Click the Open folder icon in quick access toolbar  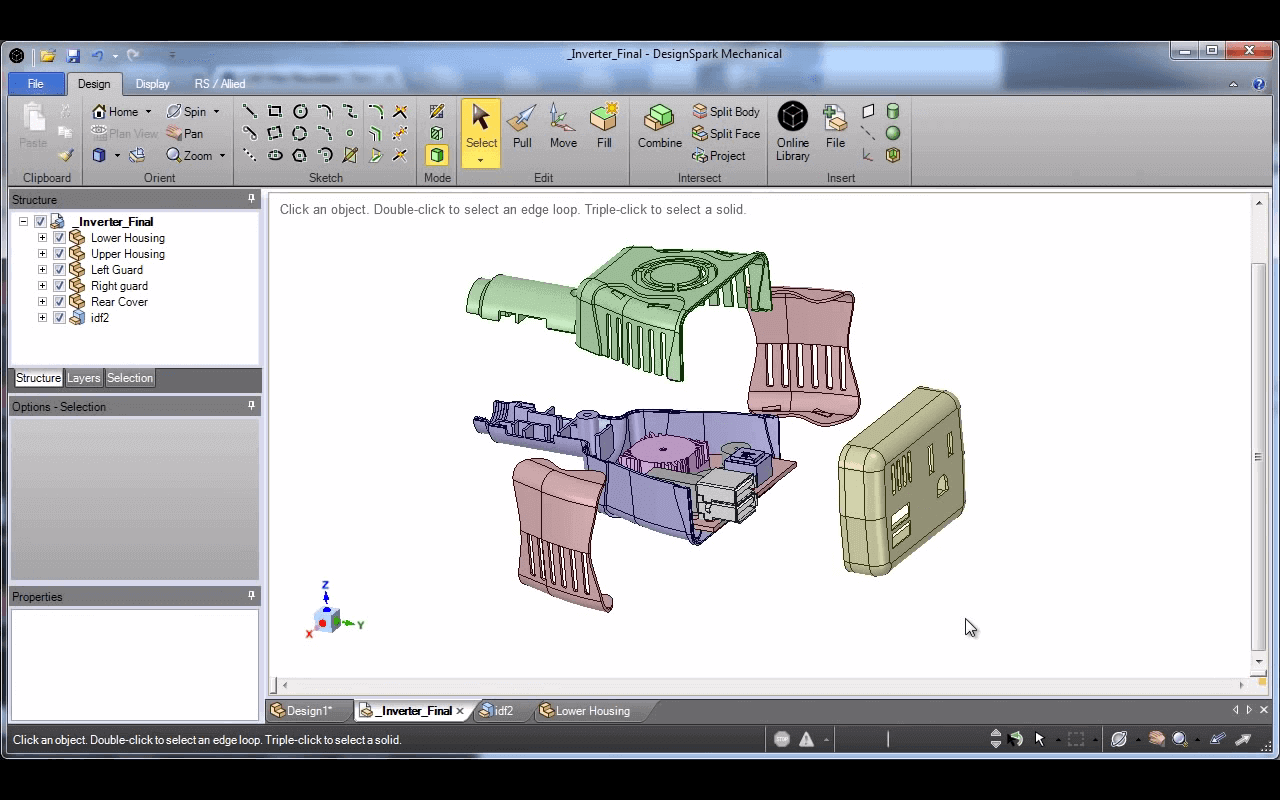tap(48, 56)
